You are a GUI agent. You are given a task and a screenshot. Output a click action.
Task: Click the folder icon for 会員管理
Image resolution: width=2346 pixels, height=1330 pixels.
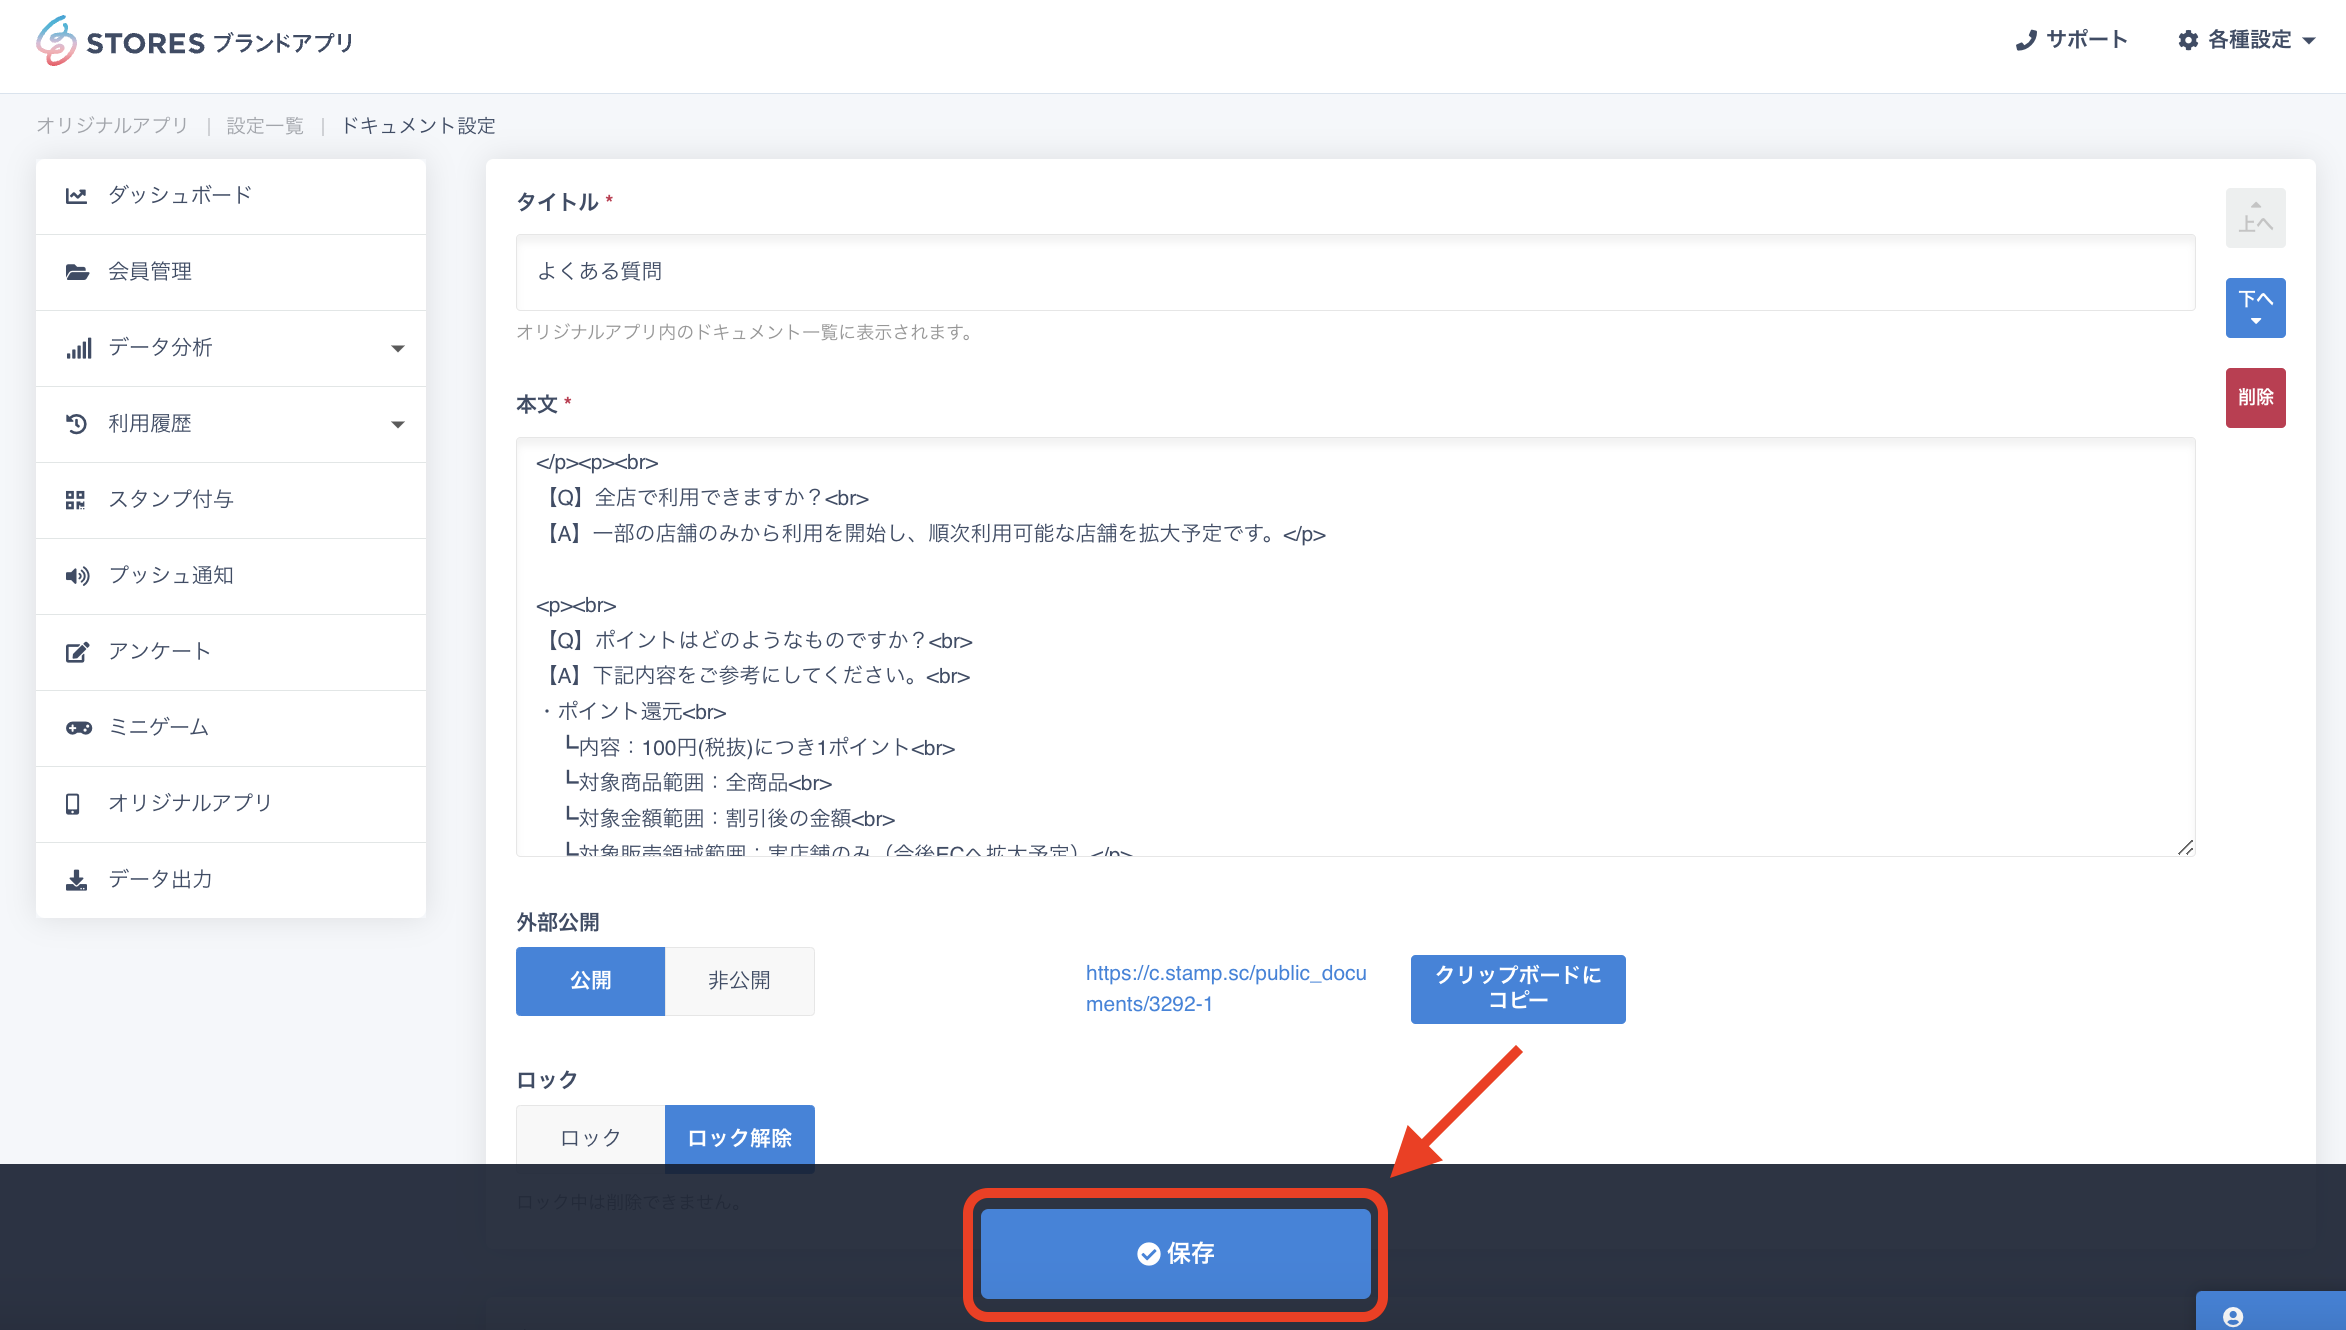pos(76,272)
